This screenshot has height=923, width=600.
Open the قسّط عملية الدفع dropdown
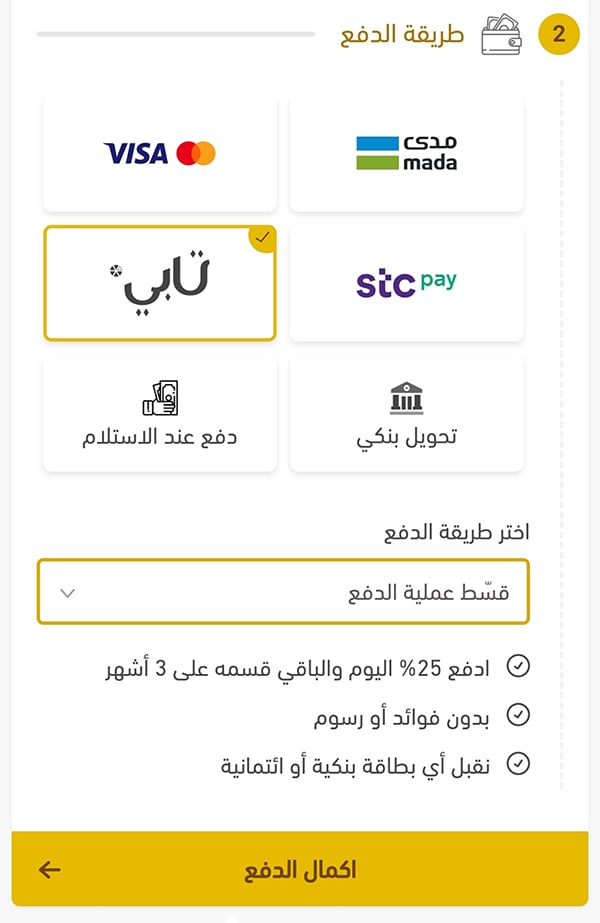pyautogui.click(x=283, y=592)
